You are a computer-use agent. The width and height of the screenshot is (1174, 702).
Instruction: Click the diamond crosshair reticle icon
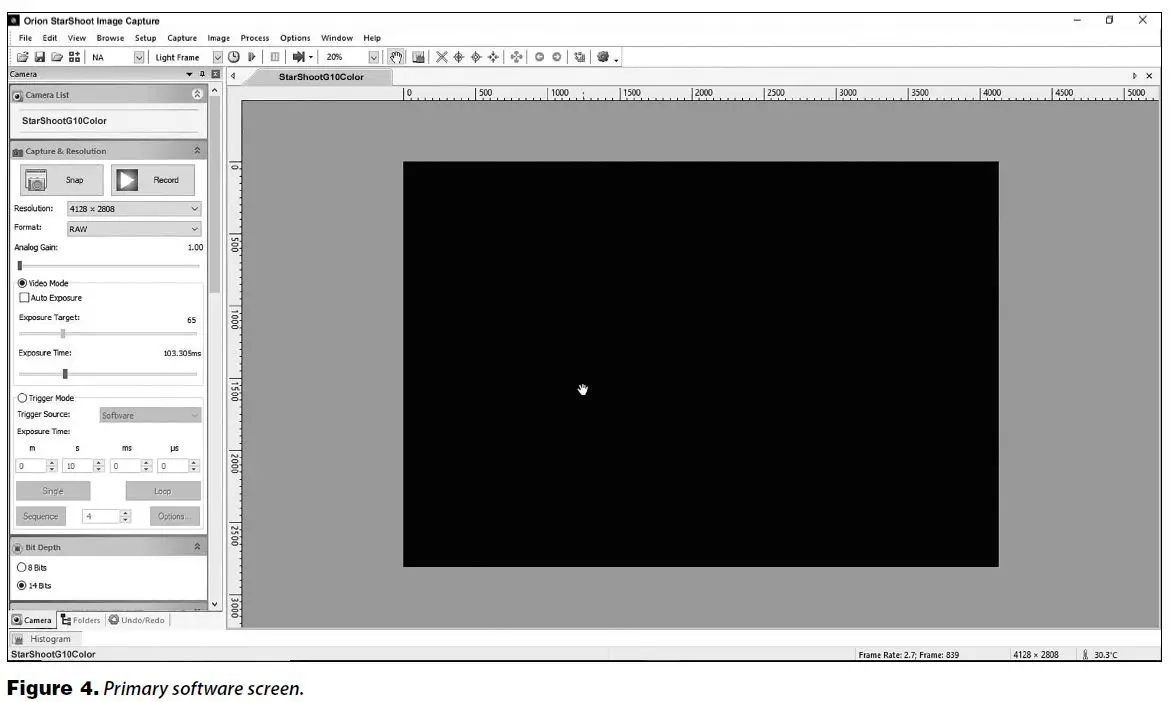coord(476,57)
